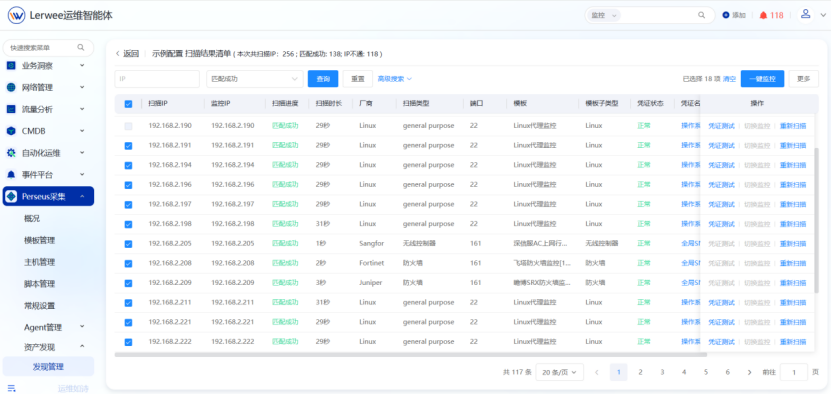Click the 流量分析 chart icon
This screenshot has height=394, width=831.
tap(11, 109)
